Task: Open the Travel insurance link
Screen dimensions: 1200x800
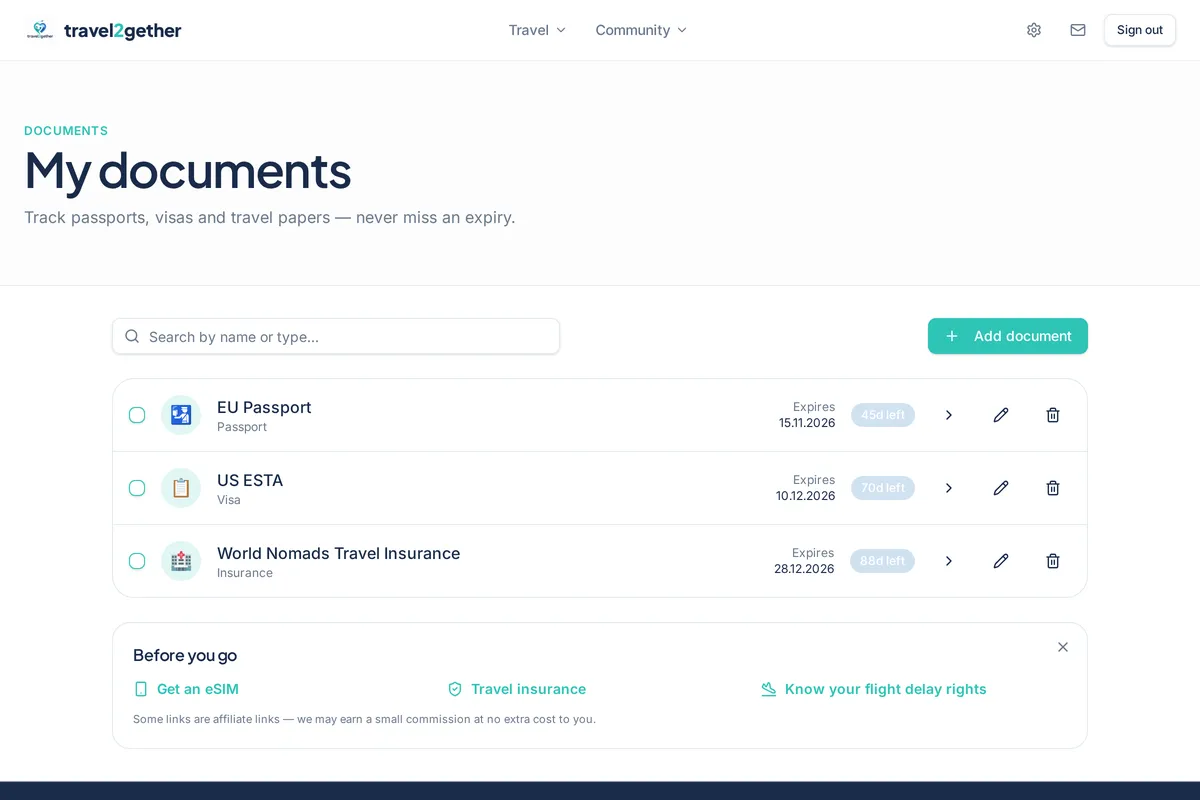Action: (x=517, y=689)
